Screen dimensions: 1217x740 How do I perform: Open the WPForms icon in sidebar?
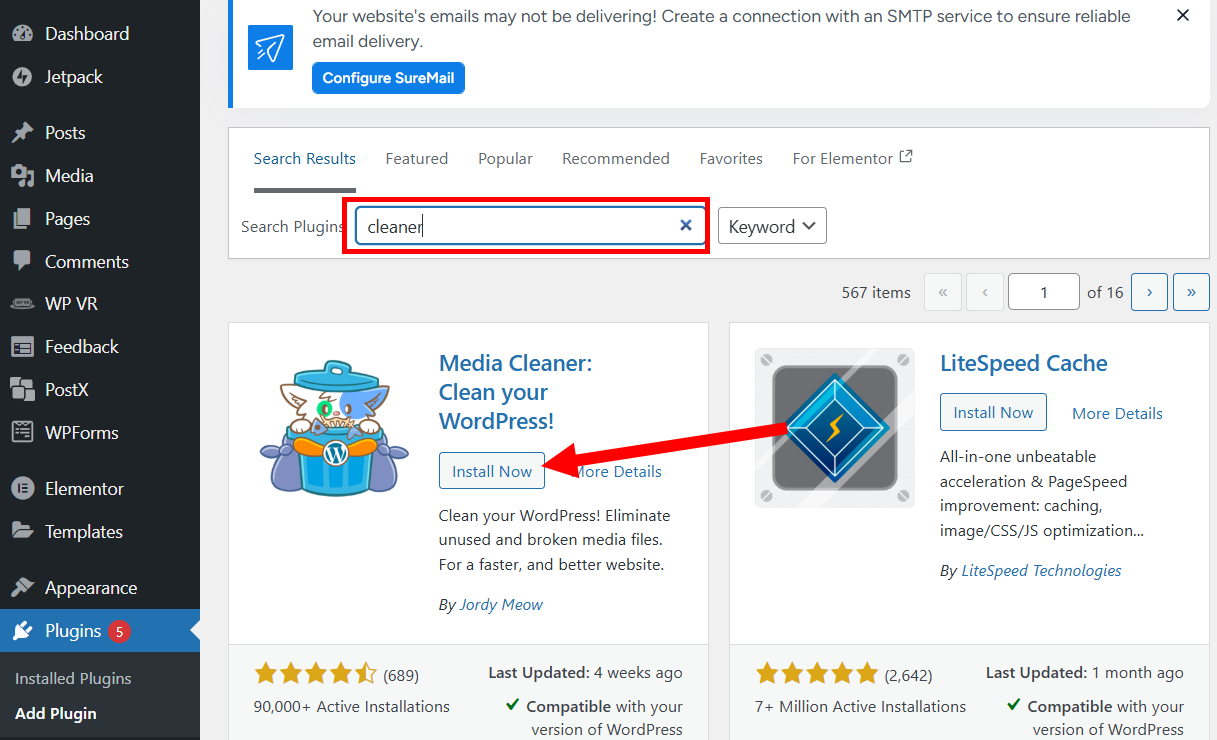point(22,432)
